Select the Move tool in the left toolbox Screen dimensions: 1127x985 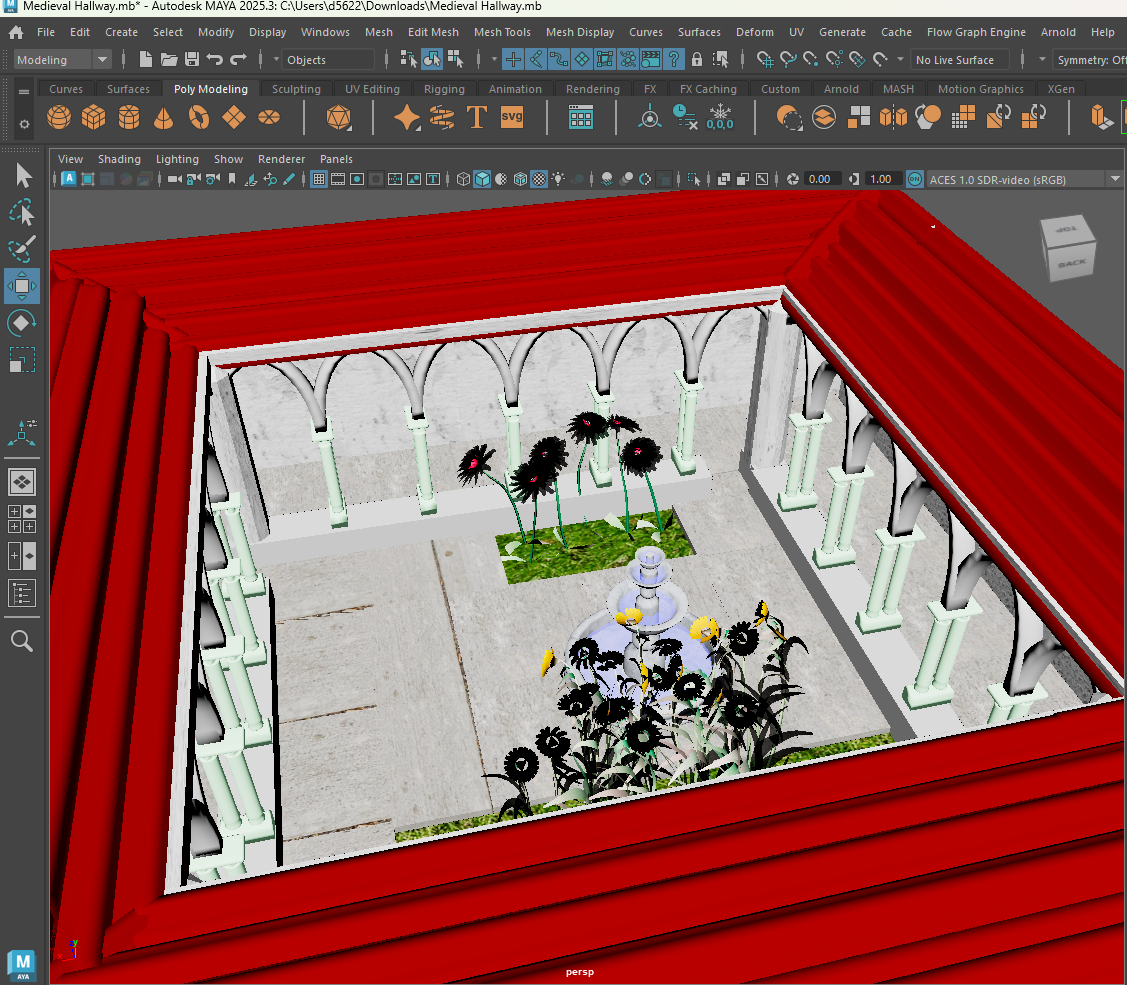[x=22, y=285]
